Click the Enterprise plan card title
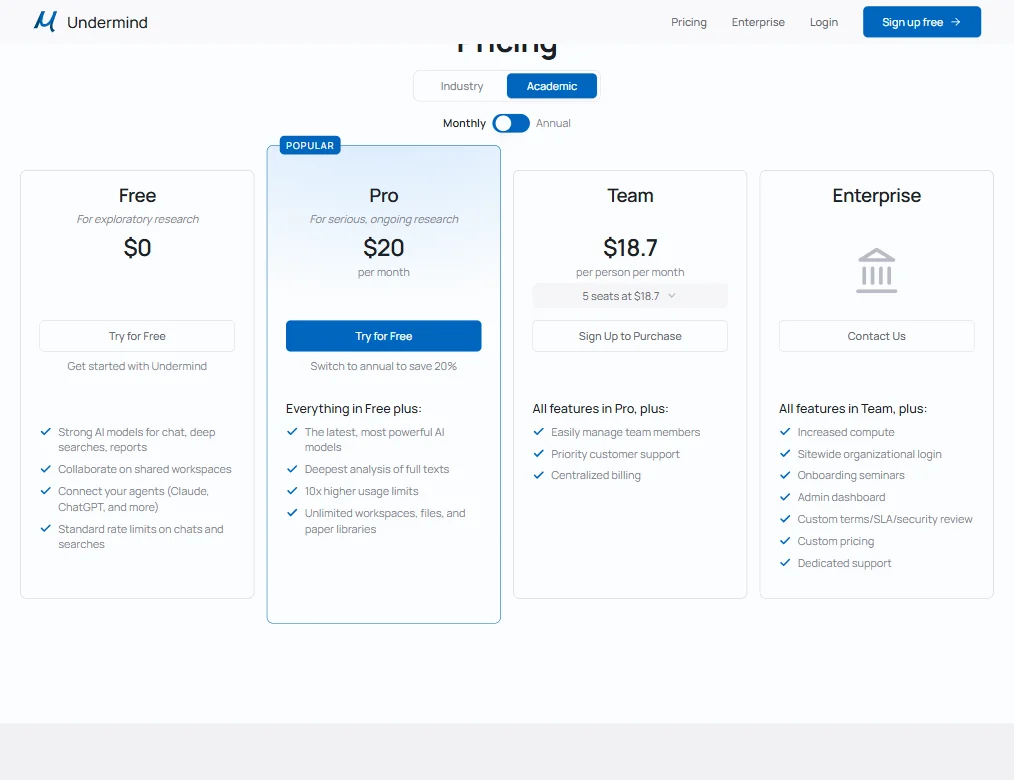This screenshot has height=780, width=1014. 876,195
